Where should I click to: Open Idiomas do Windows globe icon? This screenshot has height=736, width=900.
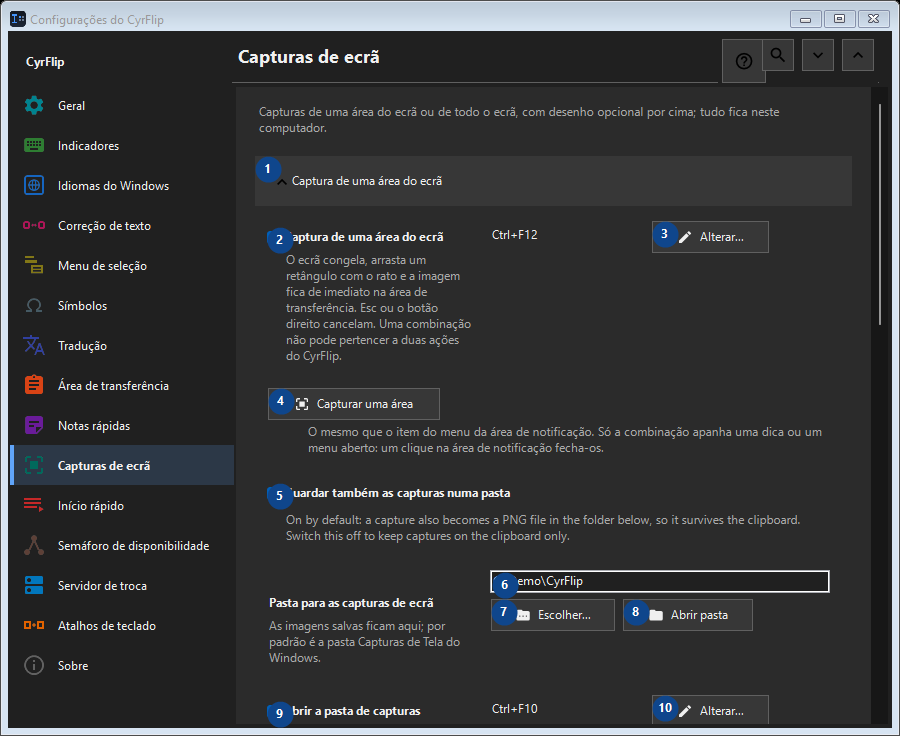click(x=34, y=185)
